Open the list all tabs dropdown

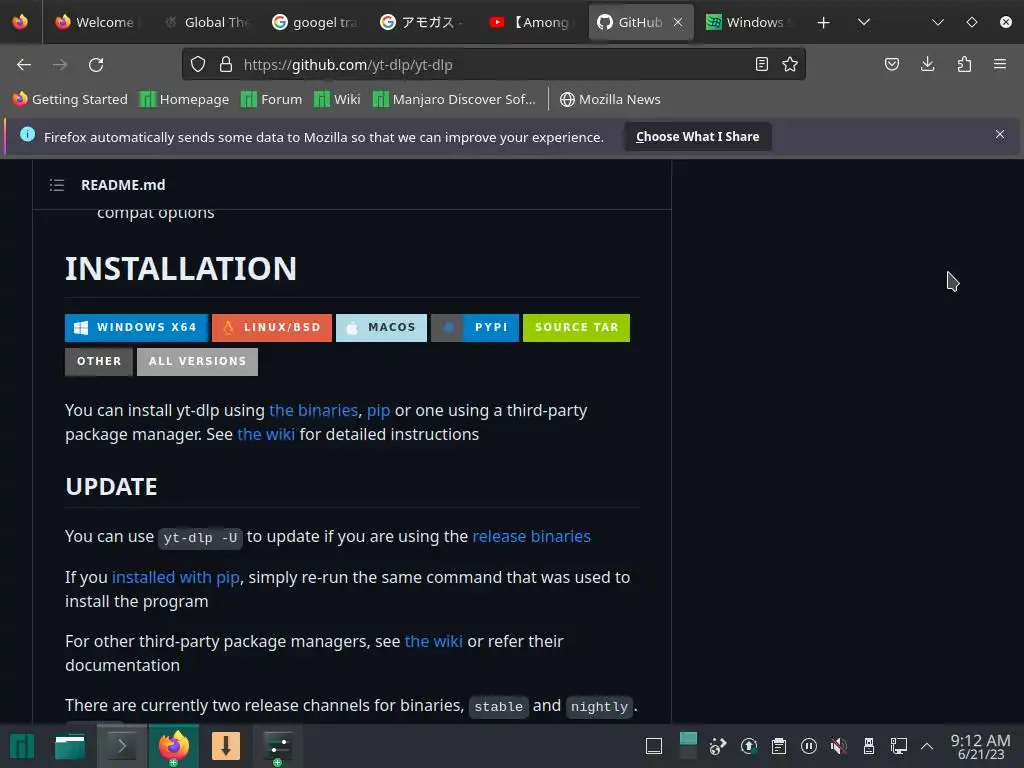864,22
